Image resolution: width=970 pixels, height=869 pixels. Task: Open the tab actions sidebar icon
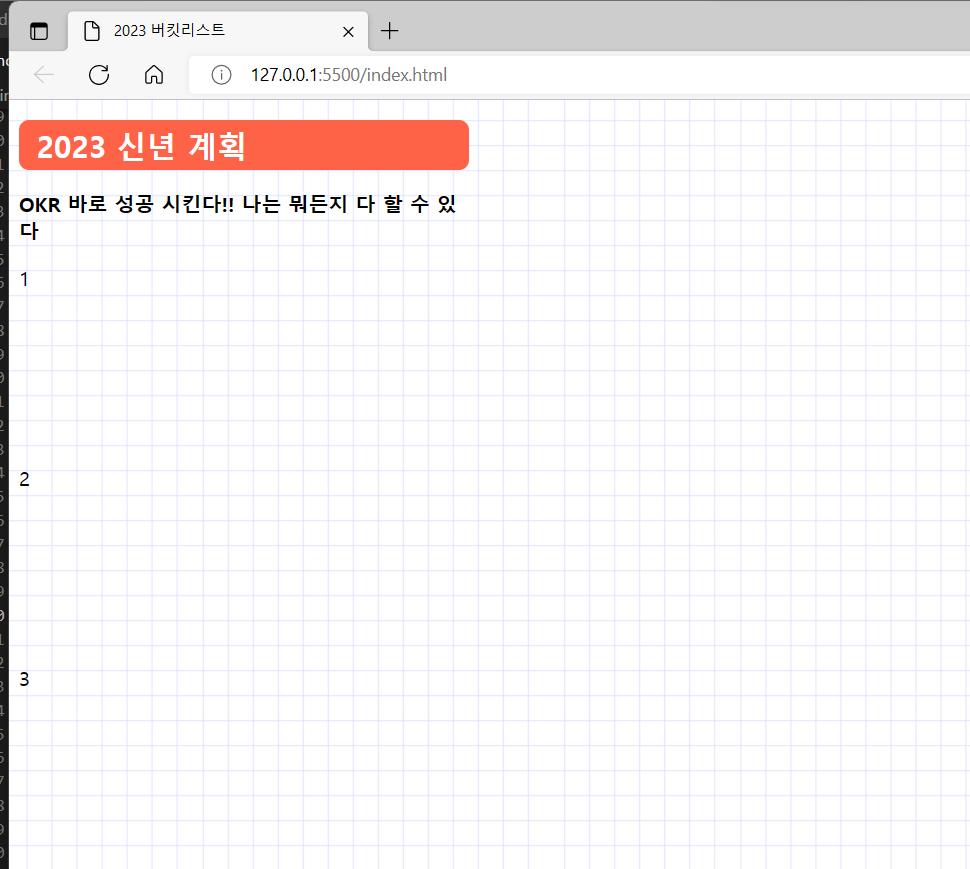pos(39,31)
